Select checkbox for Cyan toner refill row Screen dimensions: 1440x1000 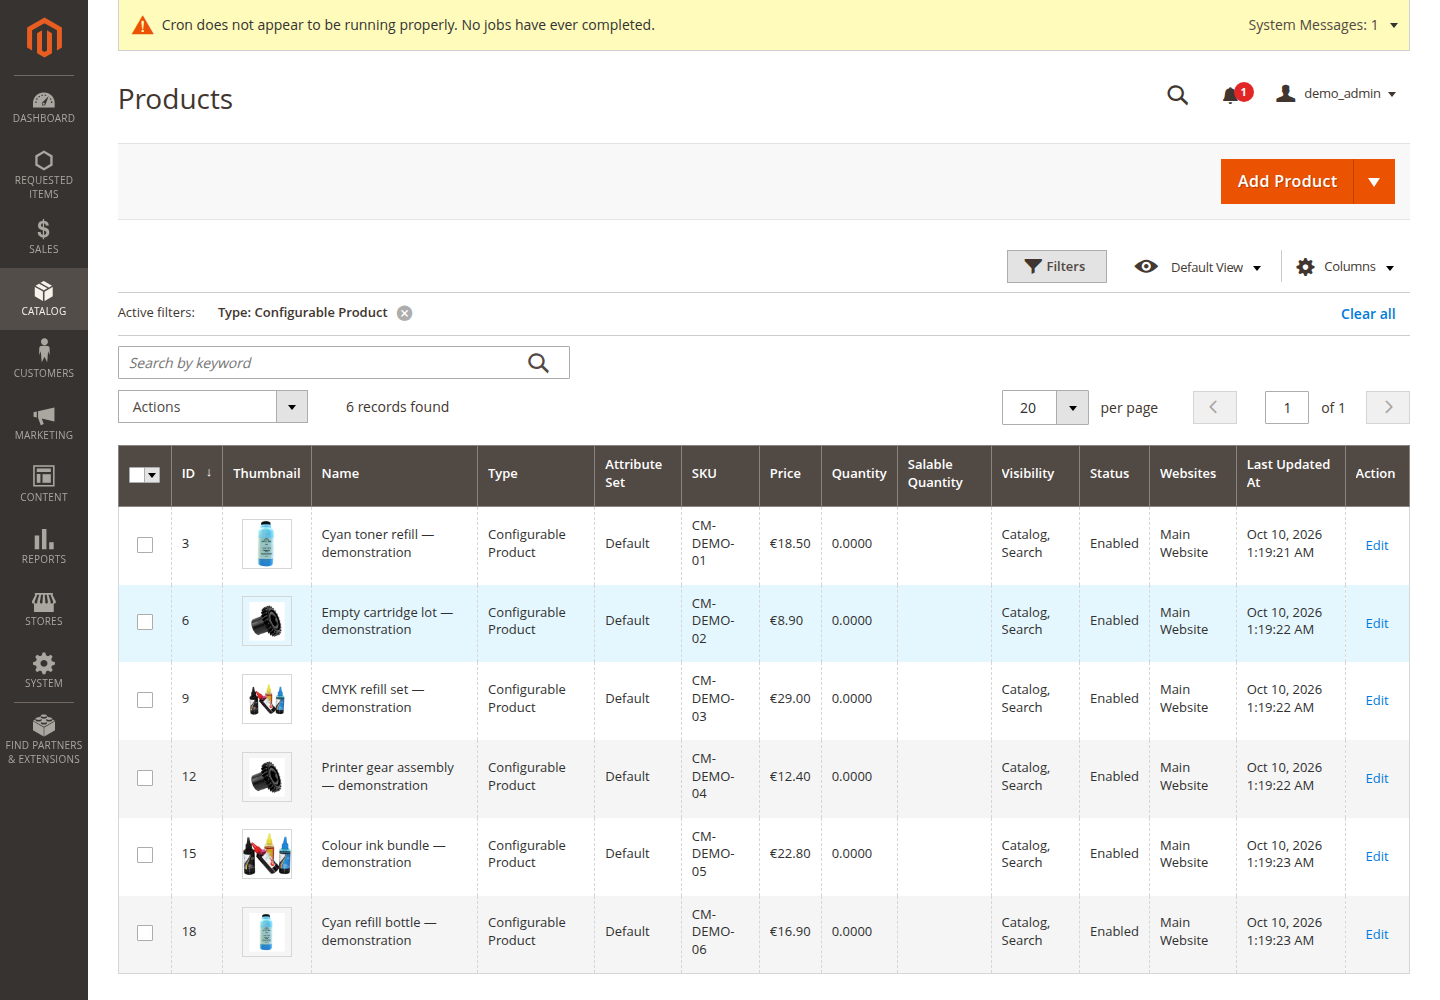click(145, 545)
